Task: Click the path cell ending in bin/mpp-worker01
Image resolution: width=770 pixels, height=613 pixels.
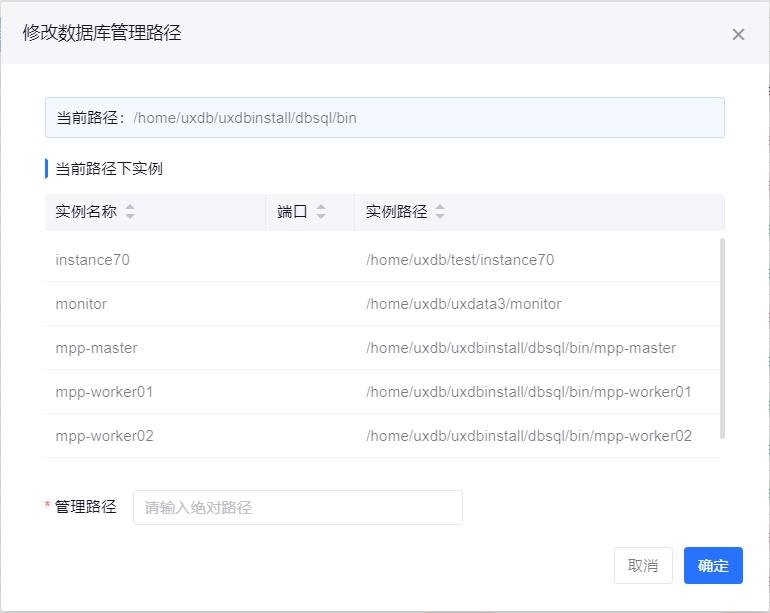Action: coord(529,392)
